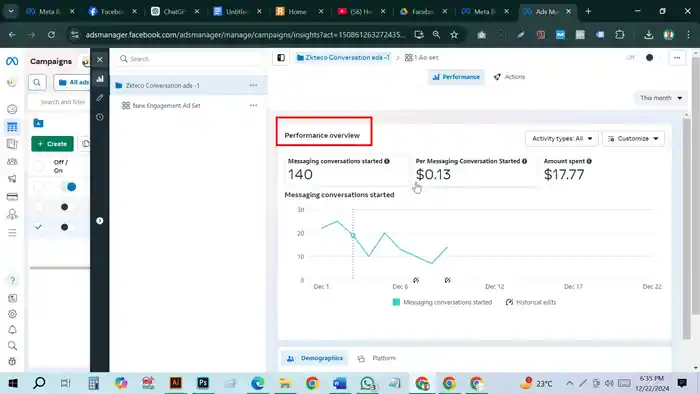Viewport: 700px width, 394px height.
Task: Switch to the Actions tab
Action: click(509, 77)
